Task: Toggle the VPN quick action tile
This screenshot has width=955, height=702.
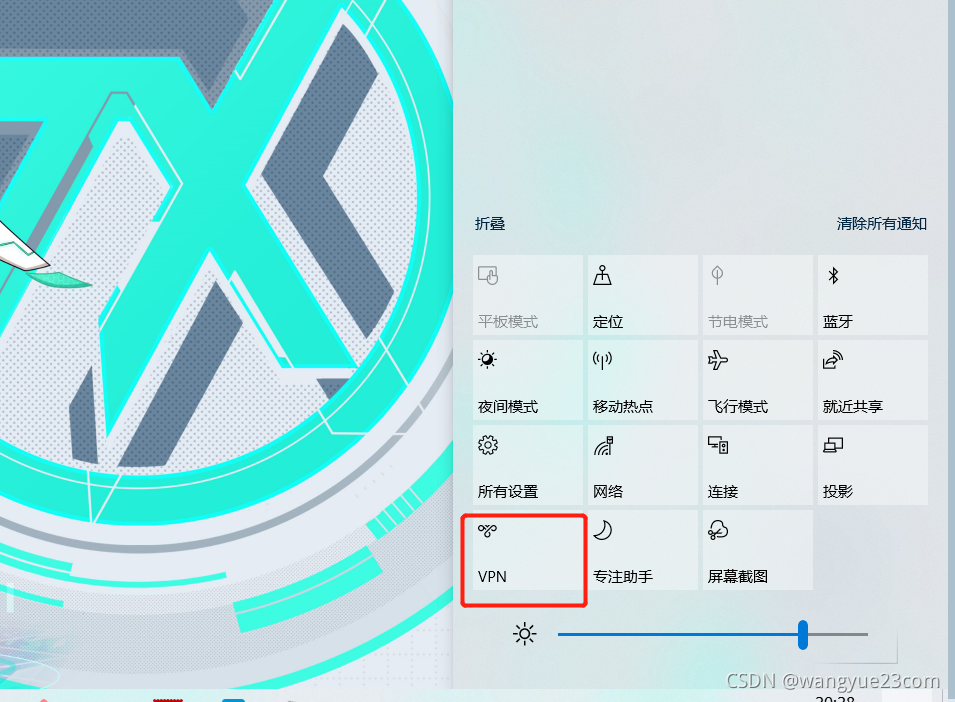Action: coord(527,550)
